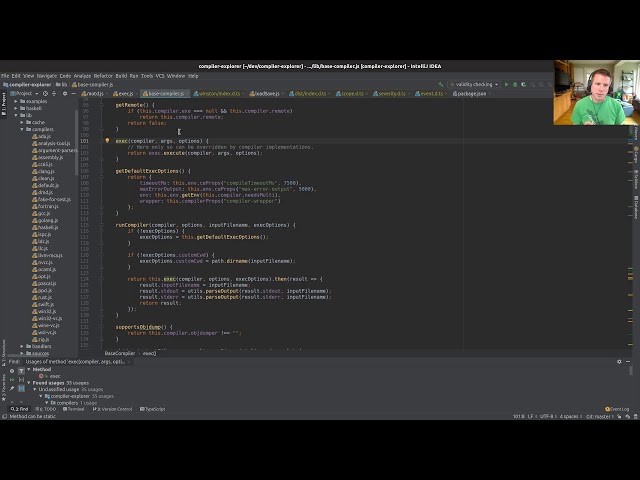Open the Version Control tool window
640x480 pixels.
click(112, 409)
